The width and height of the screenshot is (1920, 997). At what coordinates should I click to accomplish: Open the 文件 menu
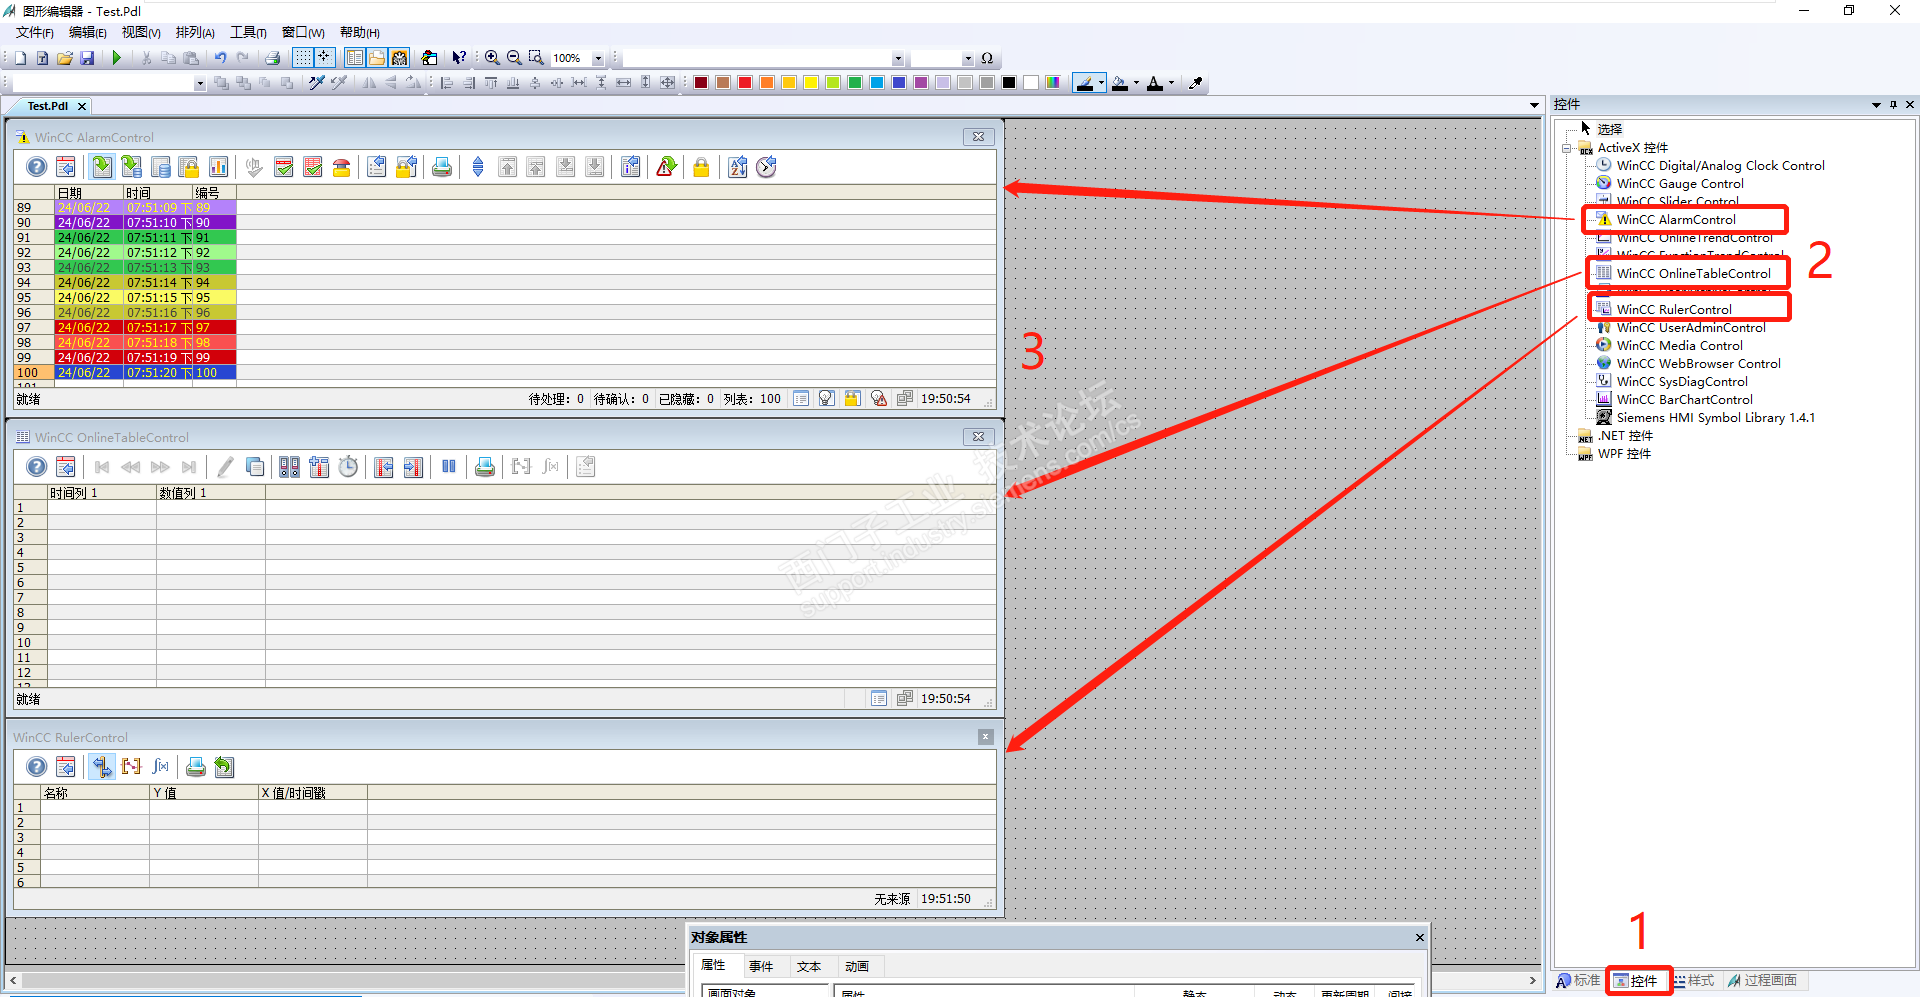[35, 33]
